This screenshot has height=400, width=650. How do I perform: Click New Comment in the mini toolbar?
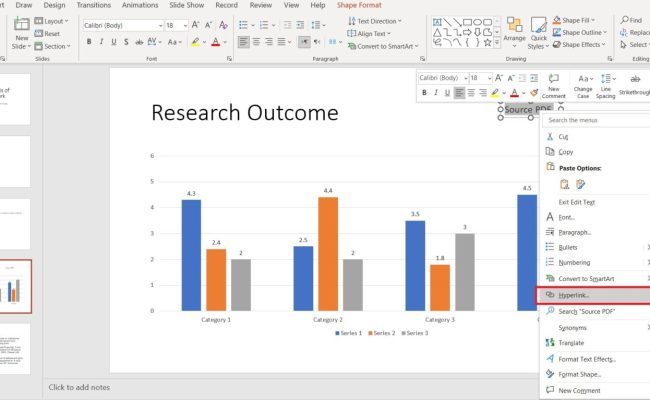[553, 86]
